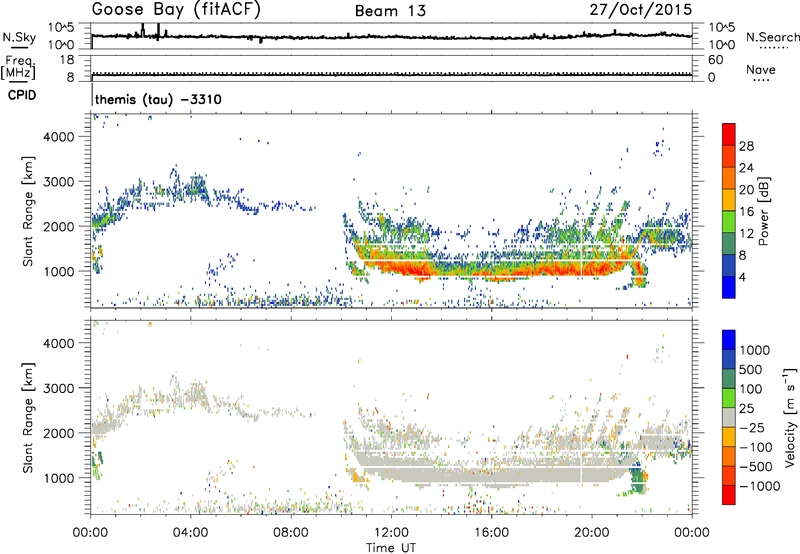Click the green velocity patch near 22:00
The width and height of the screenshot is (800, 554).
coord(638,480)
